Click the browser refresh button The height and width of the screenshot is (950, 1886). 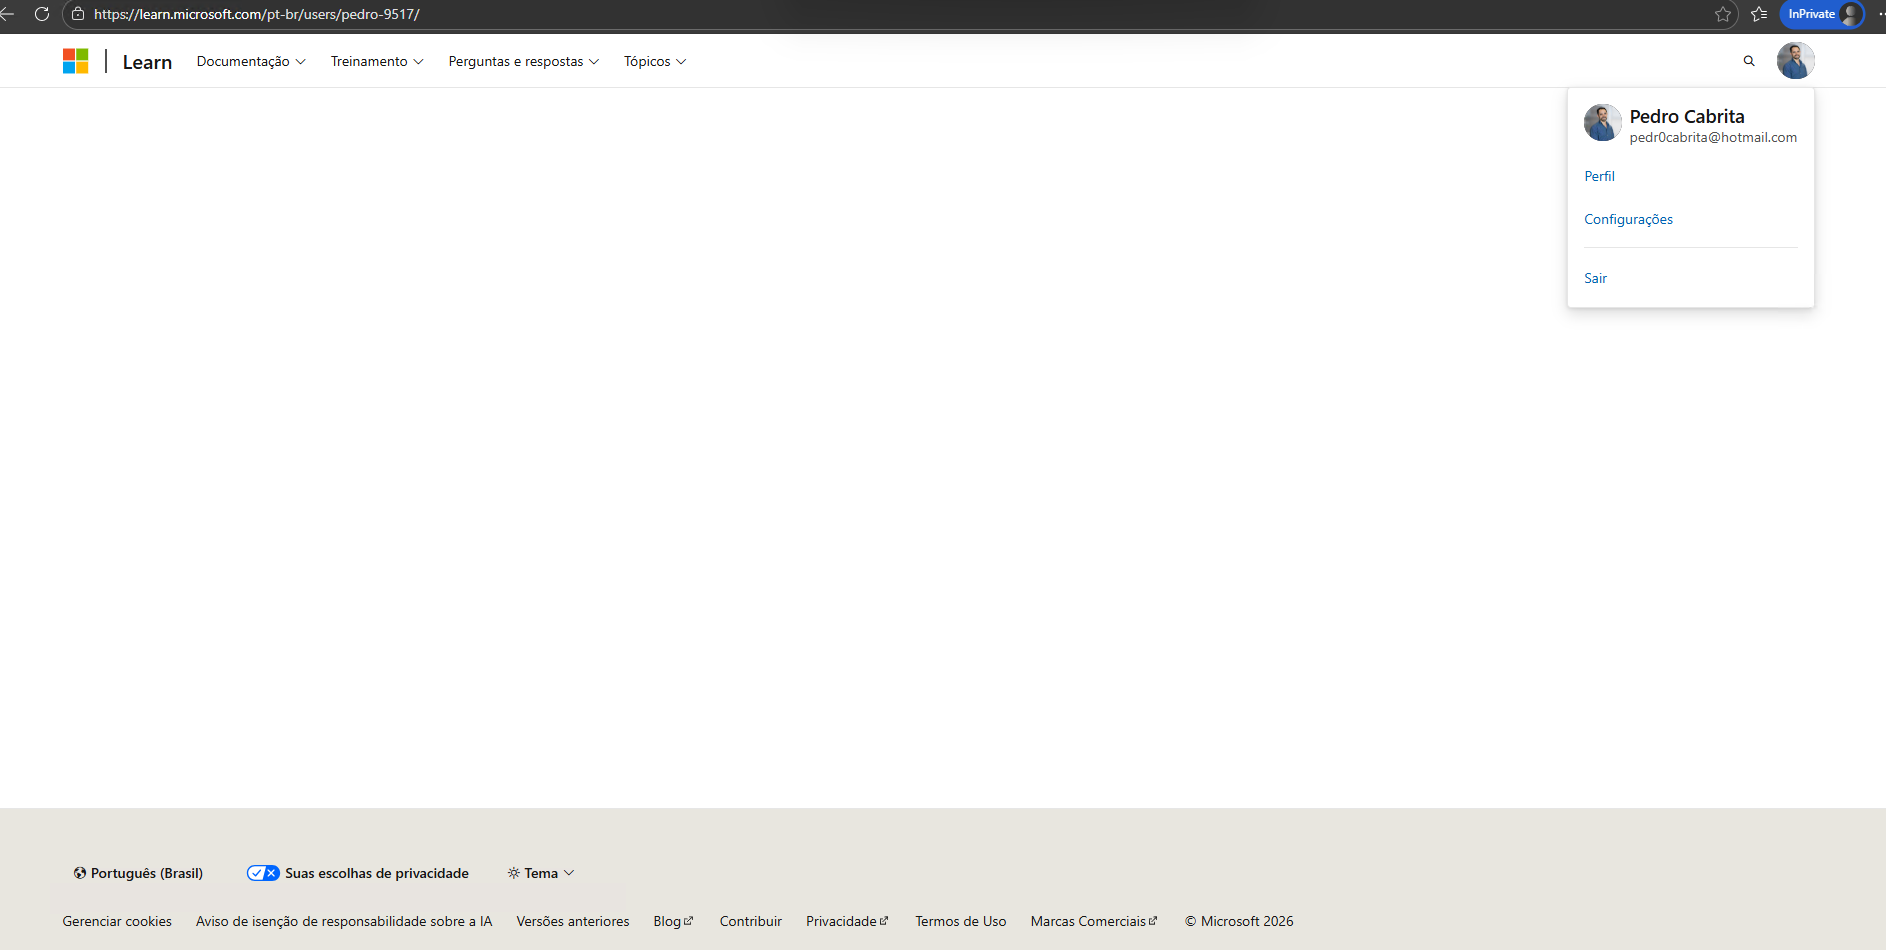(x=42, y=14)
